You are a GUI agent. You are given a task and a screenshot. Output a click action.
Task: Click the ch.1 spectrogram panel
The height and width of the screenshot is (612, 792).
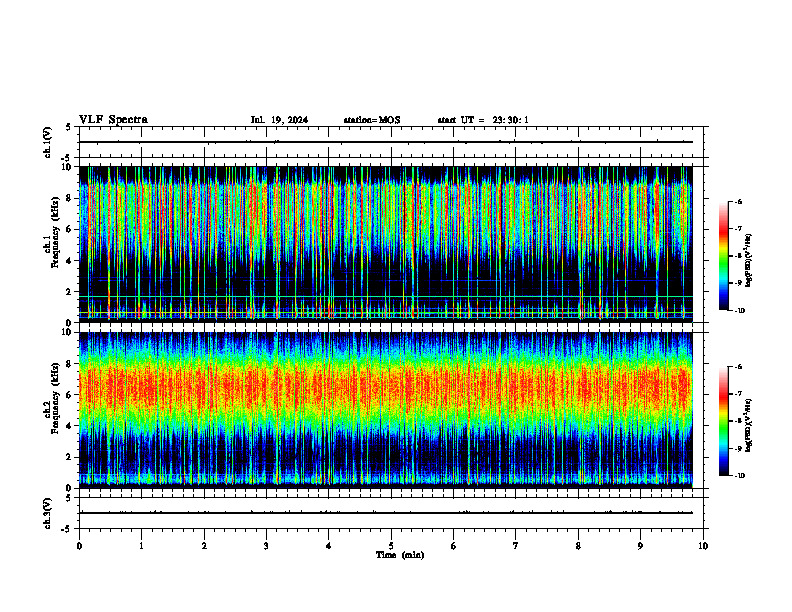point(386,244)
